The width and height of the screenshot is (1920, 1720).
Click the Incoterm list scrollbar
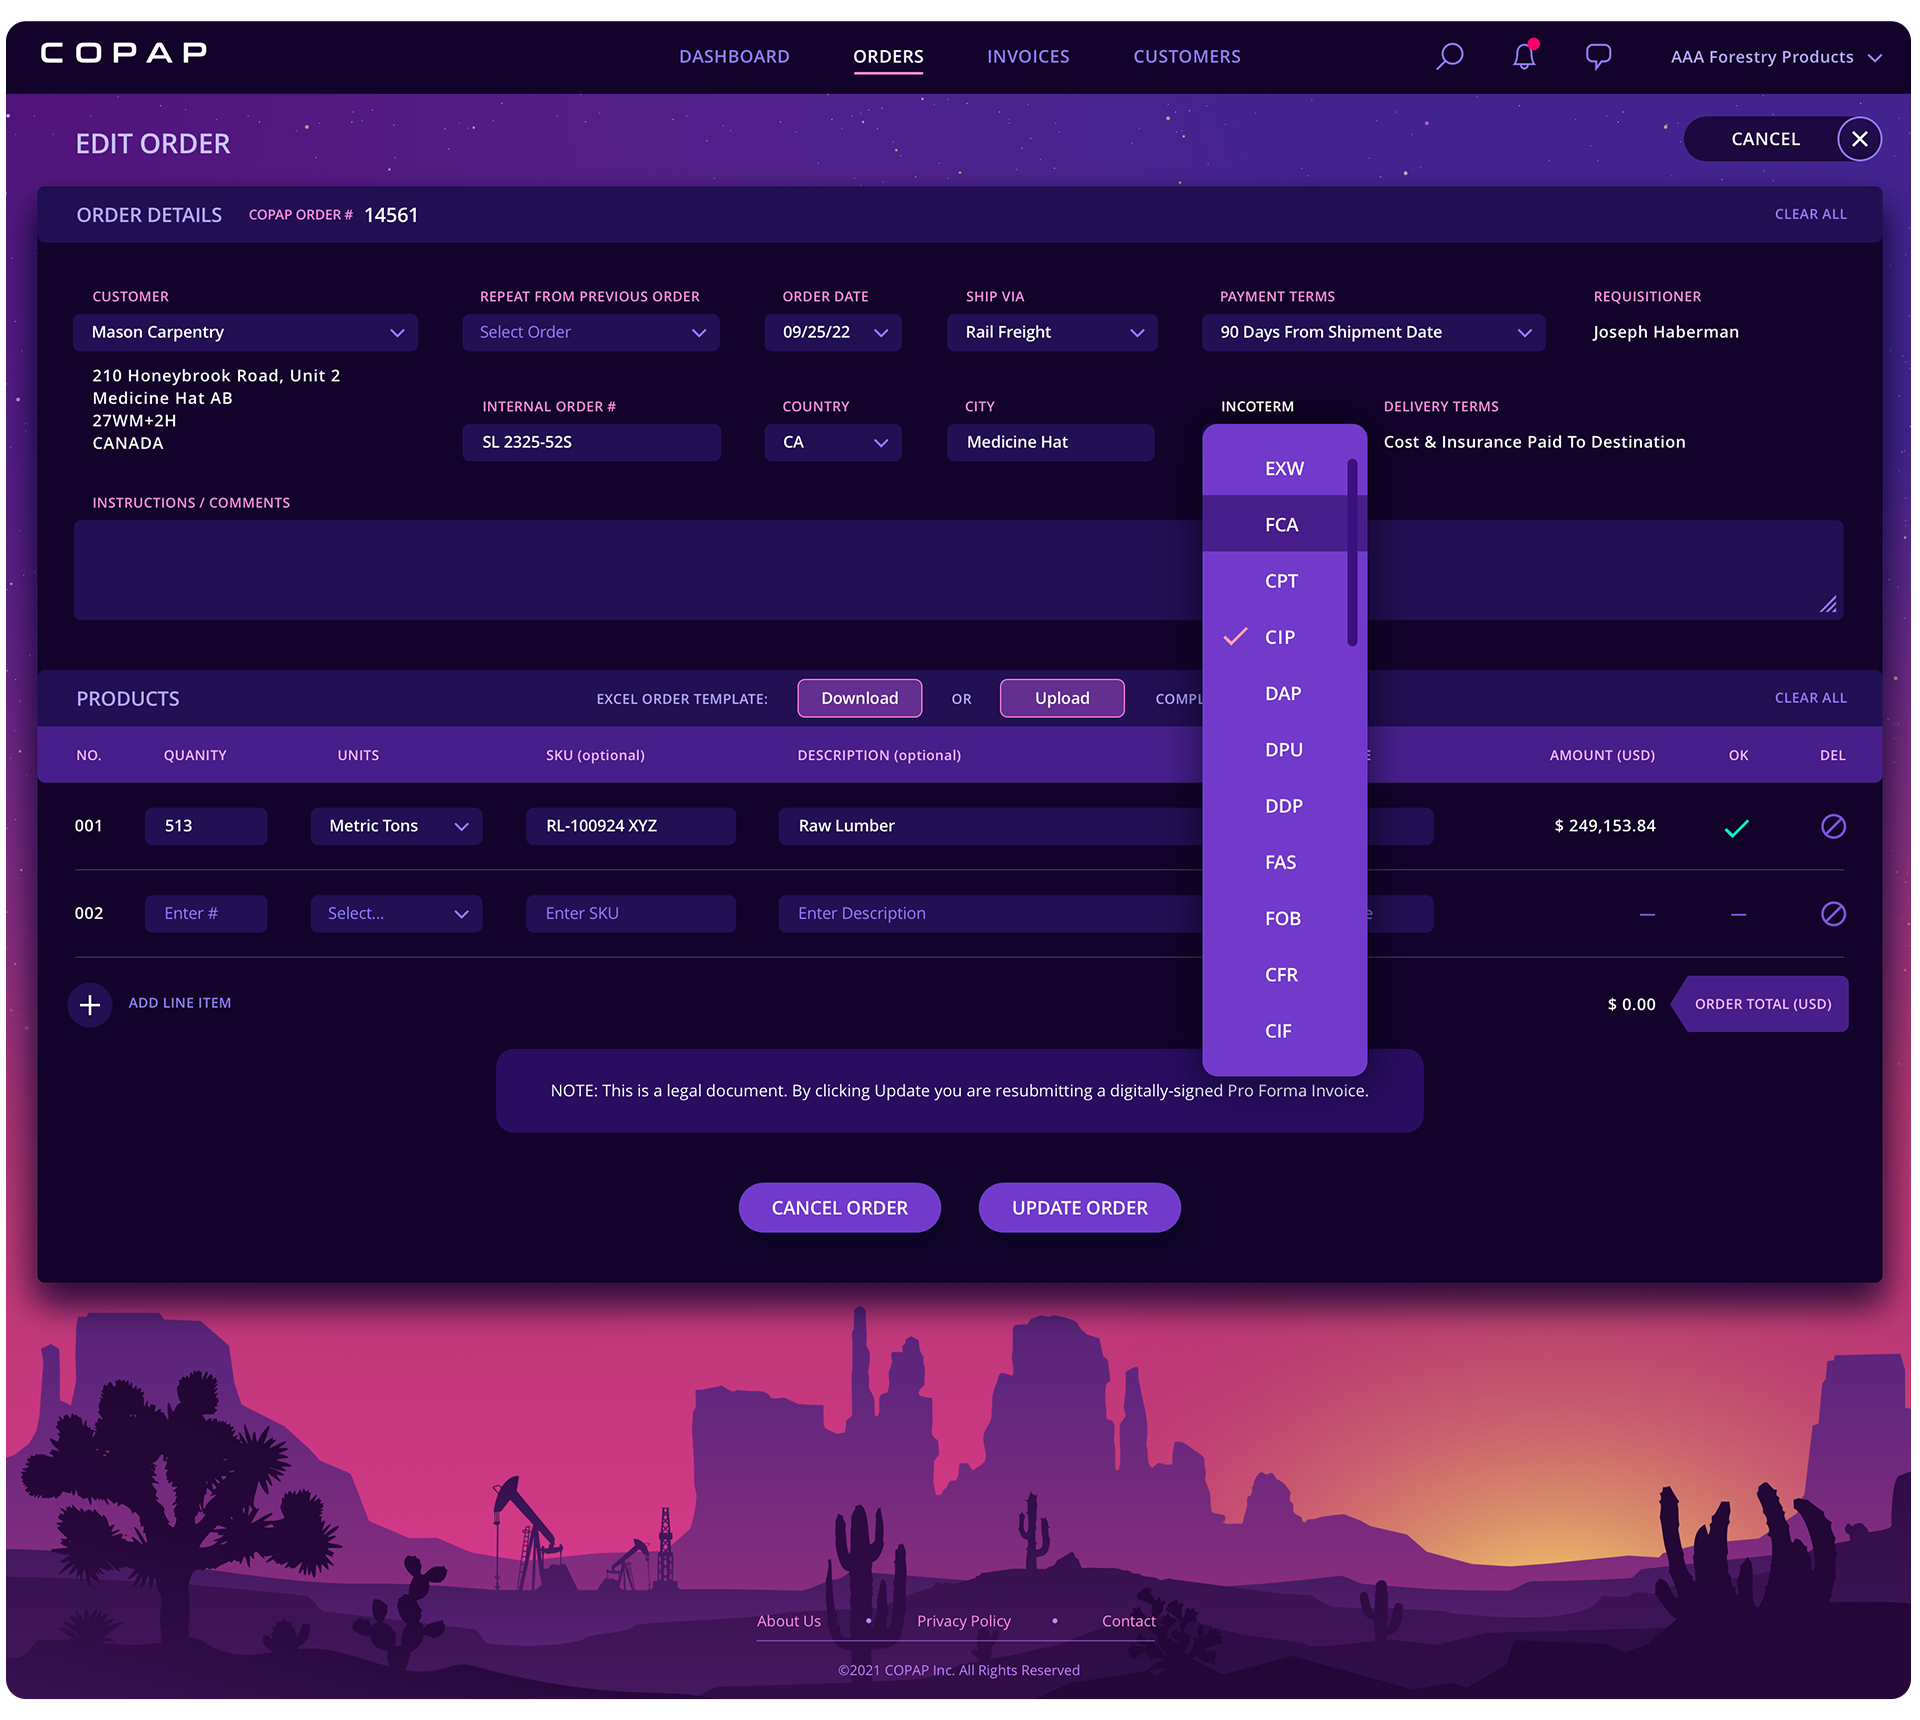[1352, 552]
